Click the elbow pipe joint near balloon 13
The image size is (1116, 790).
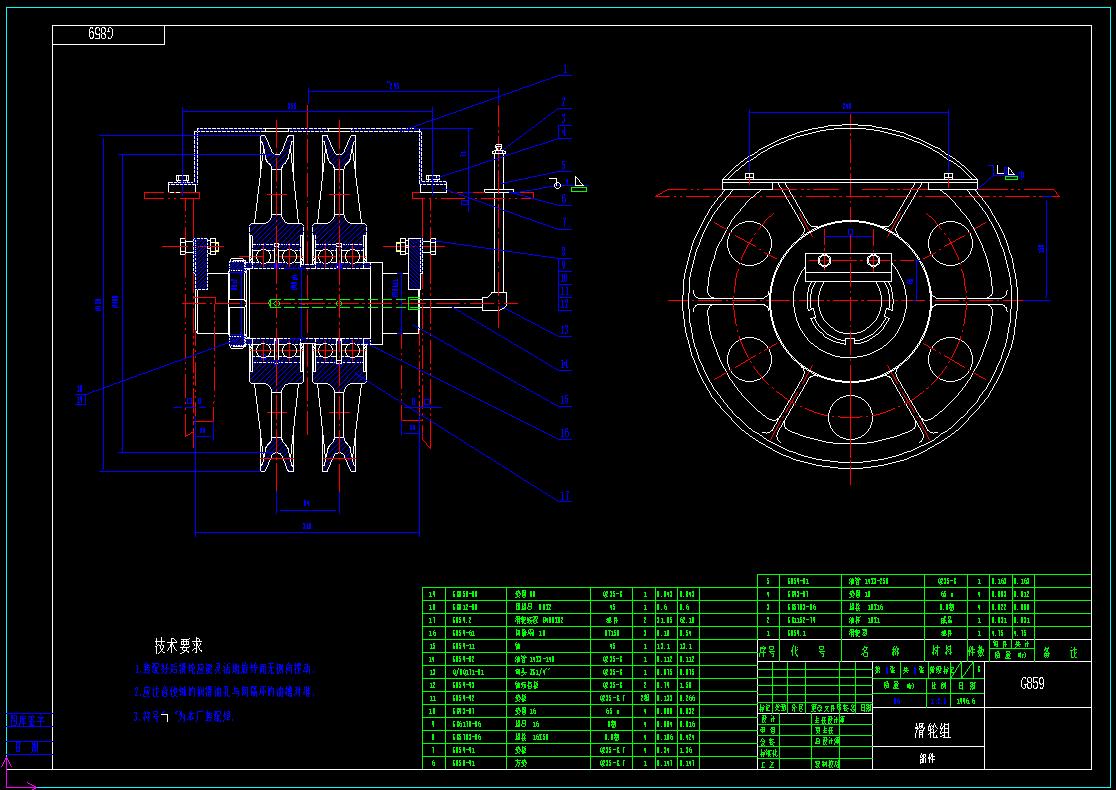[x=497, y=302]
